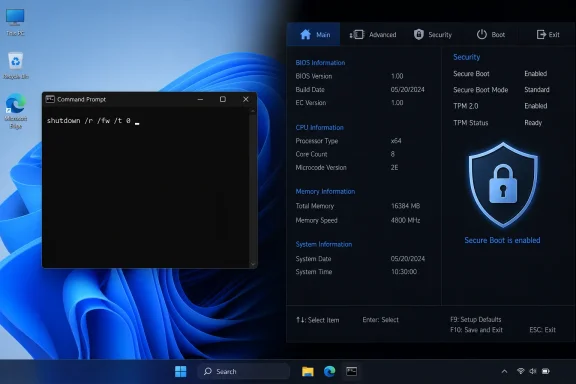Select the Secure Boot Enabled value
Screen dimensions: 576x384
[536, 73]
